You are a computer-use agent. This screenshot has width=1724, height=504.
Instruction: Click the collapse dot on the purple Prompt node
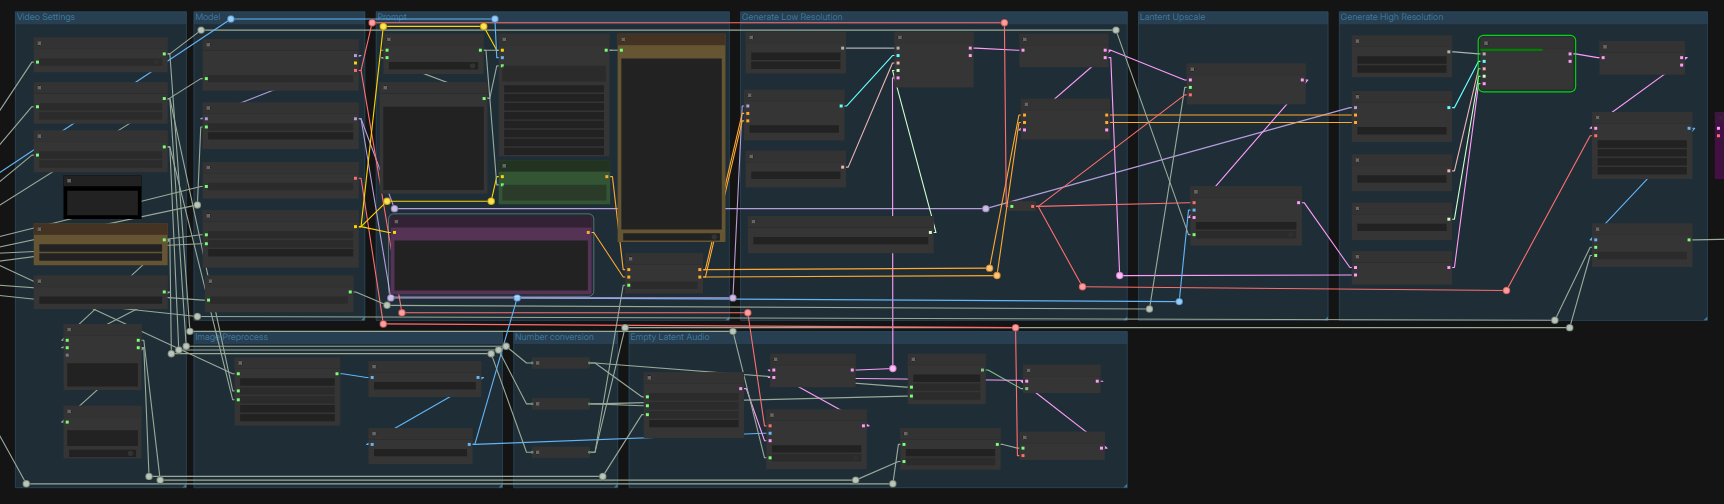pyautogui.click(x=398, y=221)
